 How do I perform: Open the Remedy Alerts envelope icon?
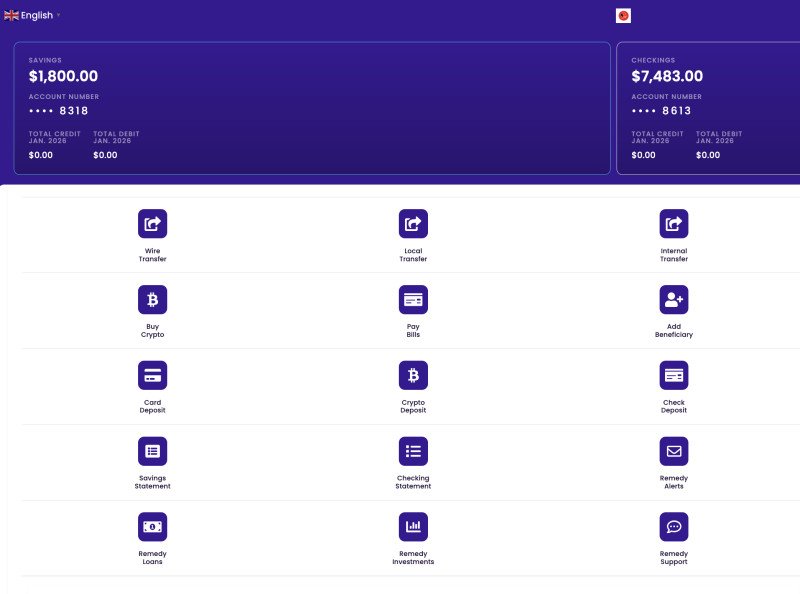[x=674, y=451]
